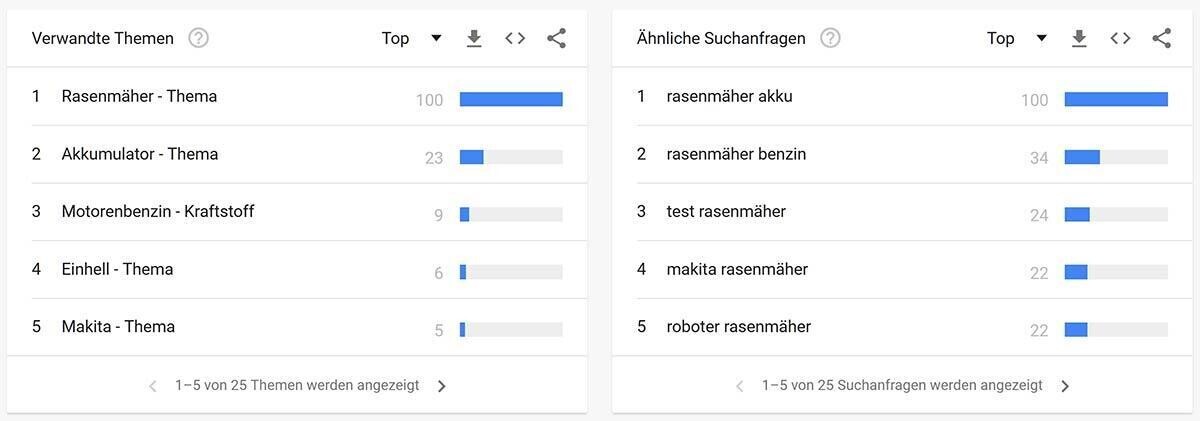Go to next page of Themen
1200x421 pixels.
click(442, 386)
